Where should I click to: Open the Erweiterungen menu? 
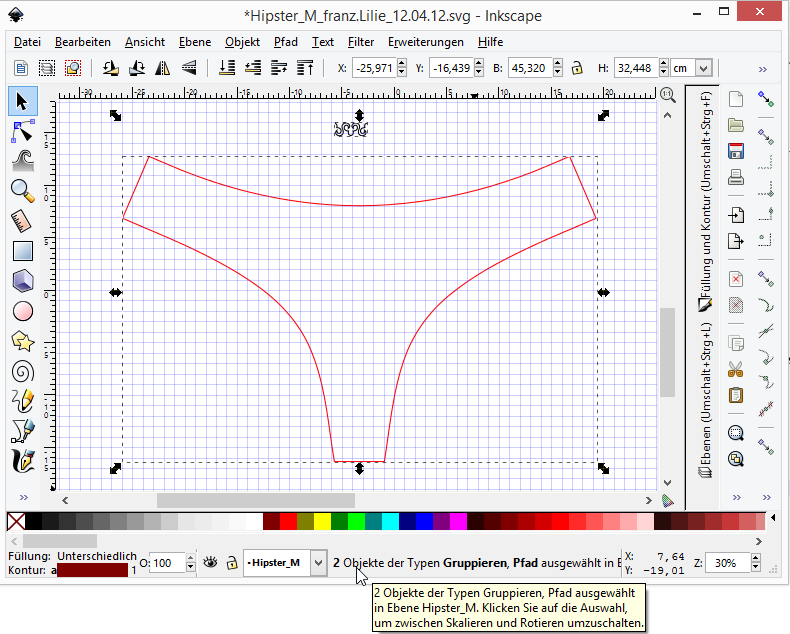click(x=425, y=42)
